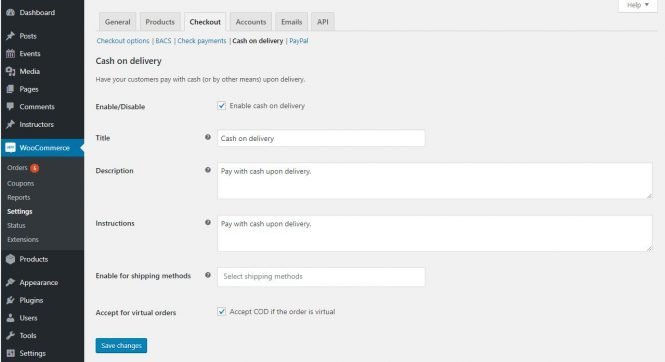This screenshot has width=665, height=362.
Task: Click the Tools wrench icon
Action: pos(10,336)
